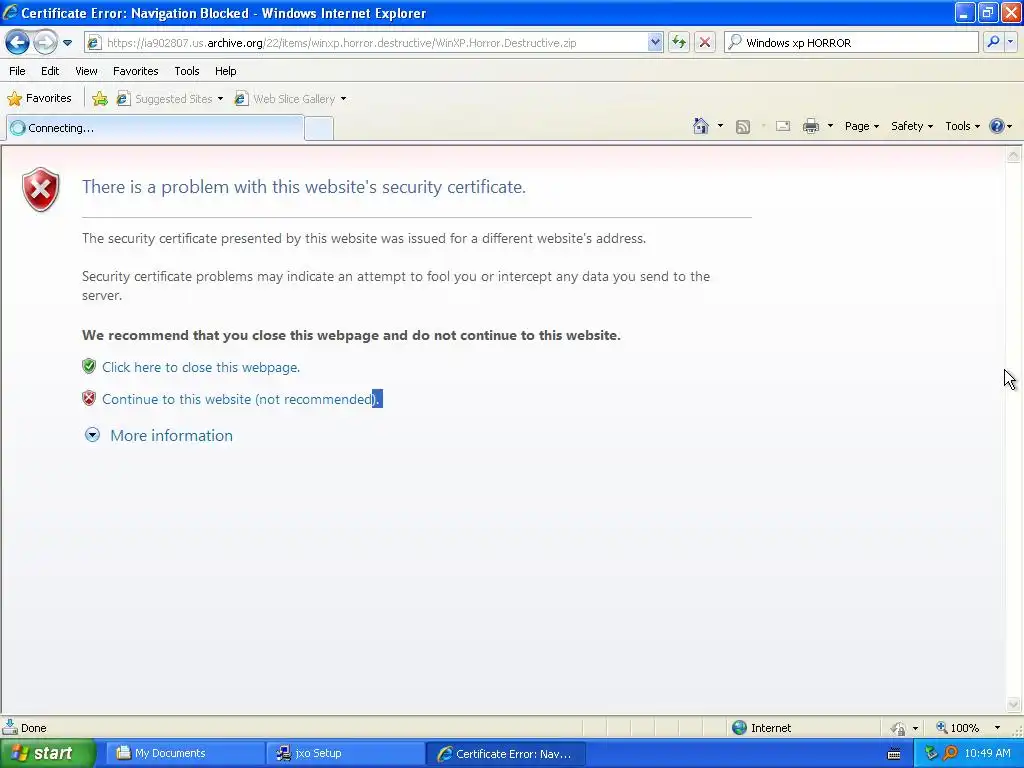
Task: Click Add to Favorites Bar icon
Action: [100, 99]
